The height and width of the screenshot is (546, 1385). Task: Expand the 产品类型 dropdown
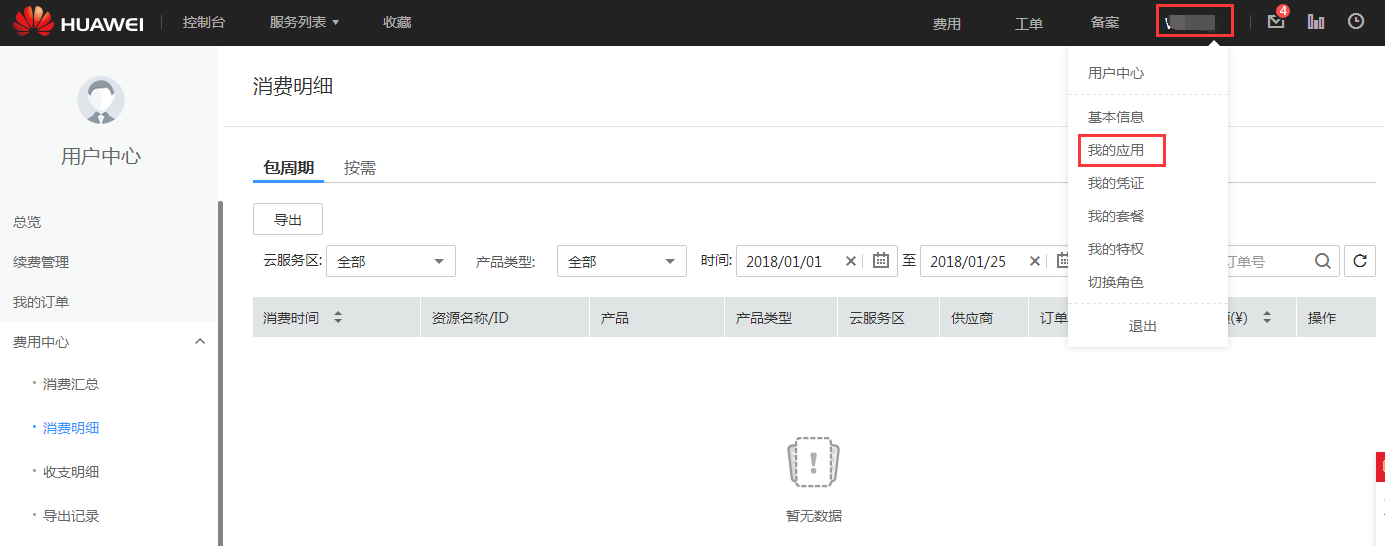[621, 261]
